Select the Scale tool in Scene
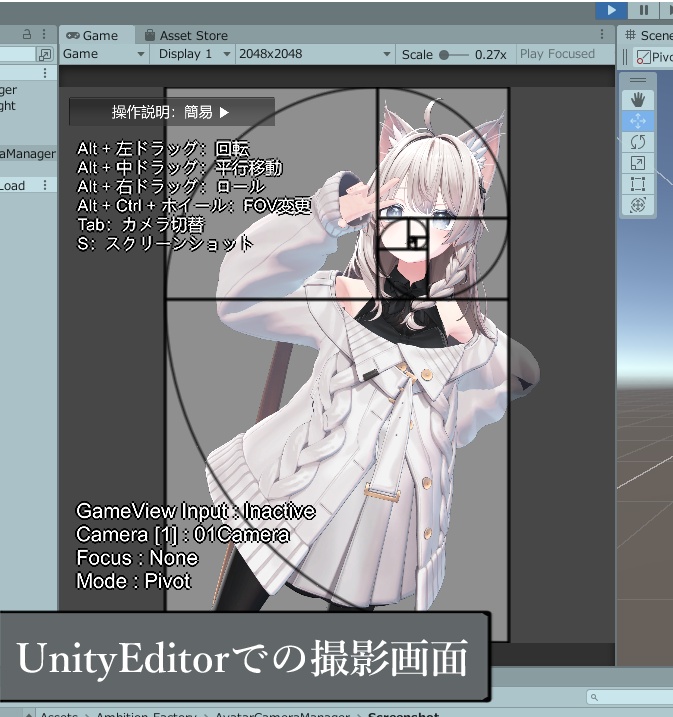 coord(638,163)
